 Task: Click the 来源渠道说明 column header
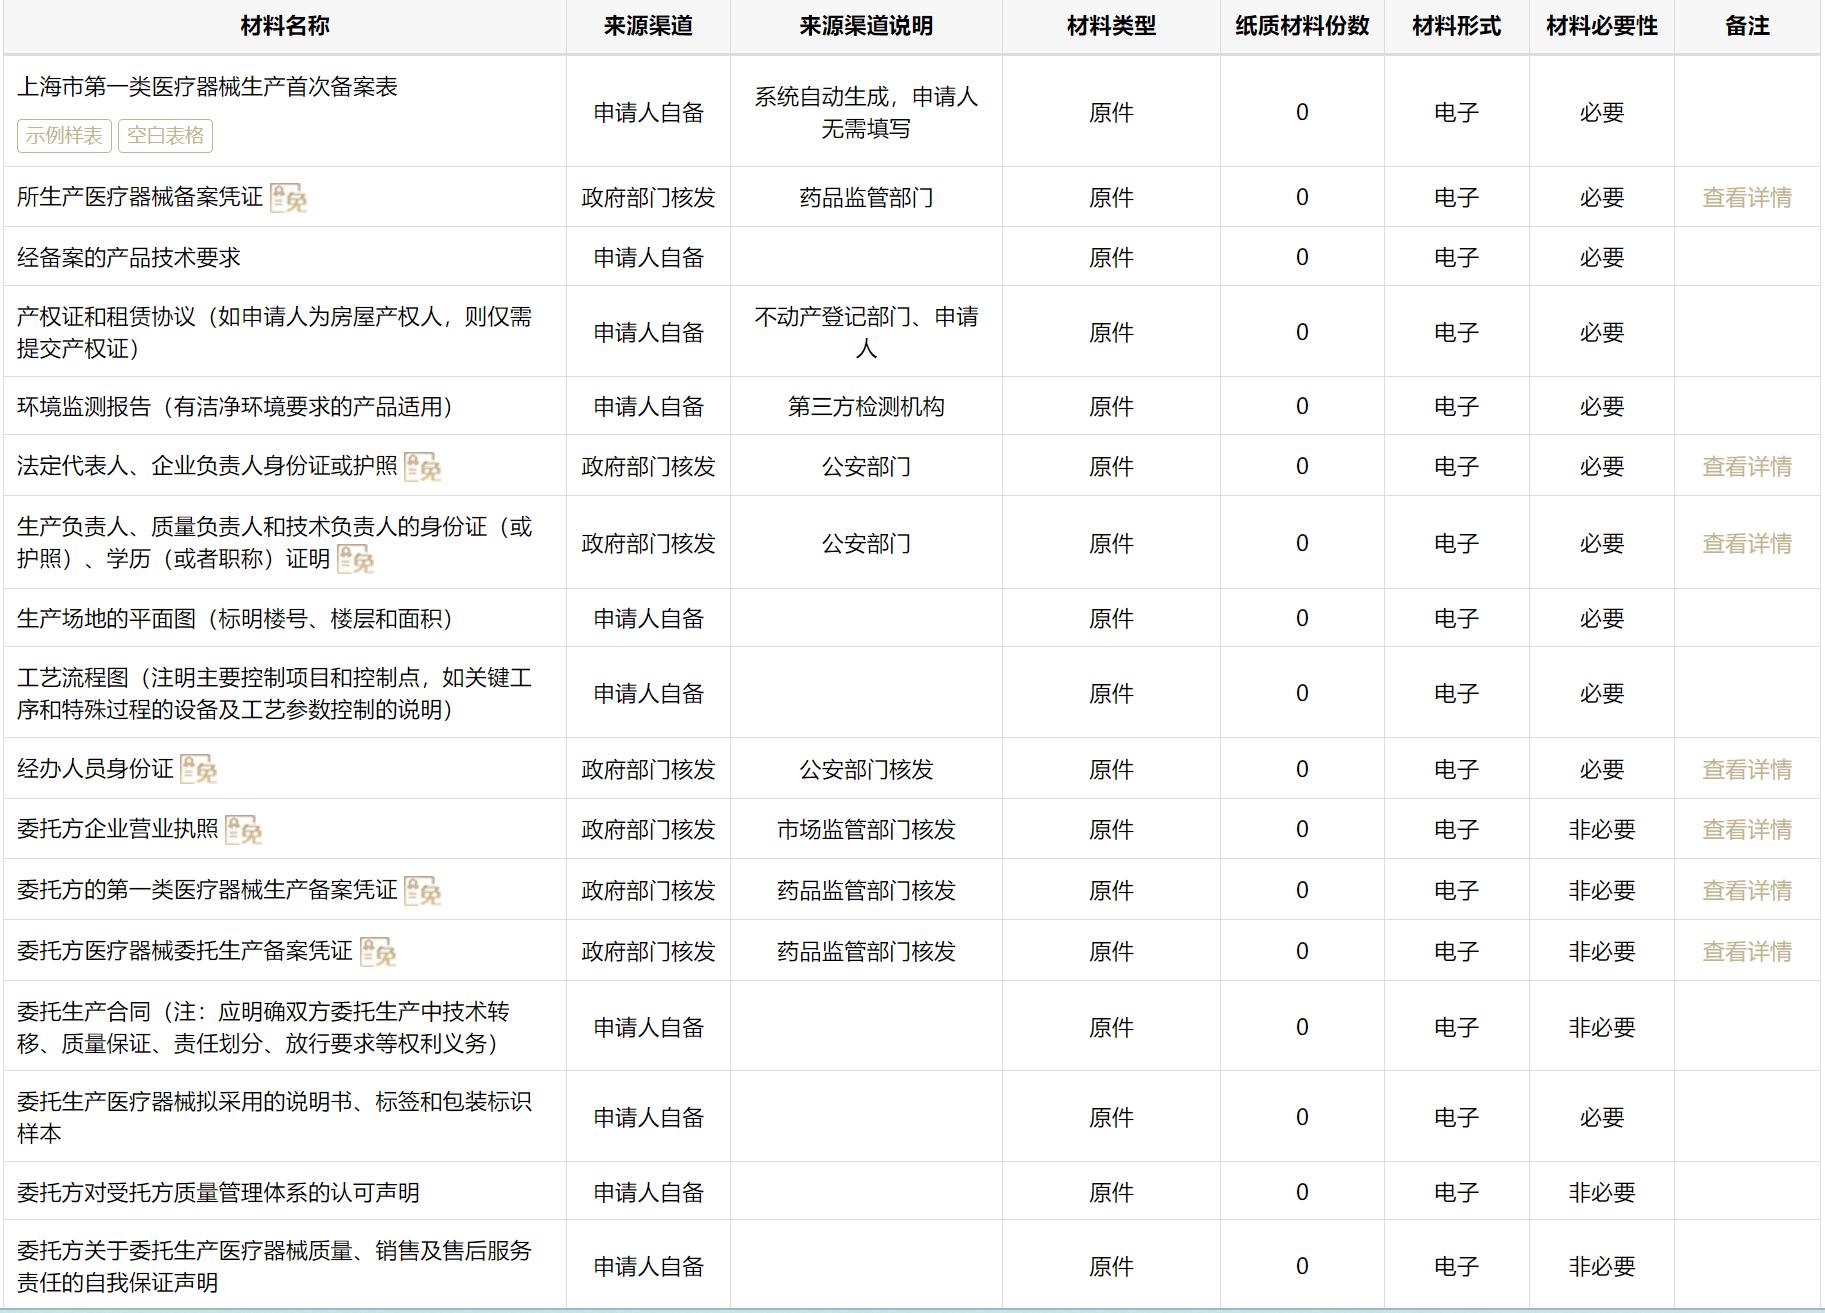[866, 27]
